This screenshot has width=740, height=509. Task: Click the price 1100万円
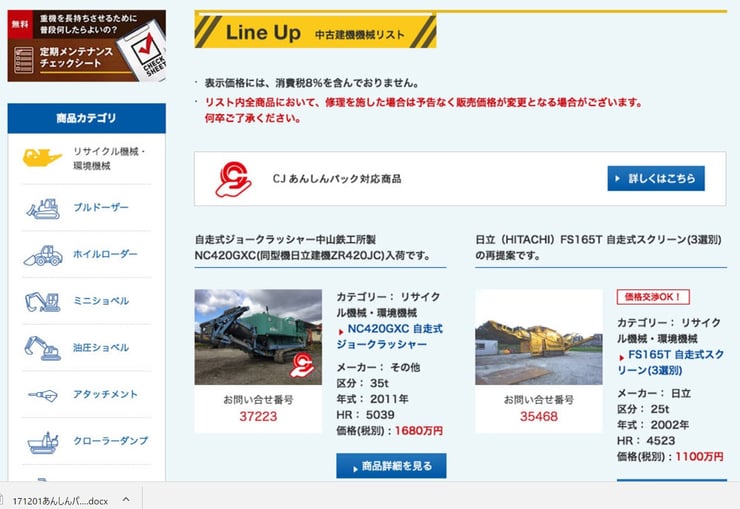[x=699, y=457]
